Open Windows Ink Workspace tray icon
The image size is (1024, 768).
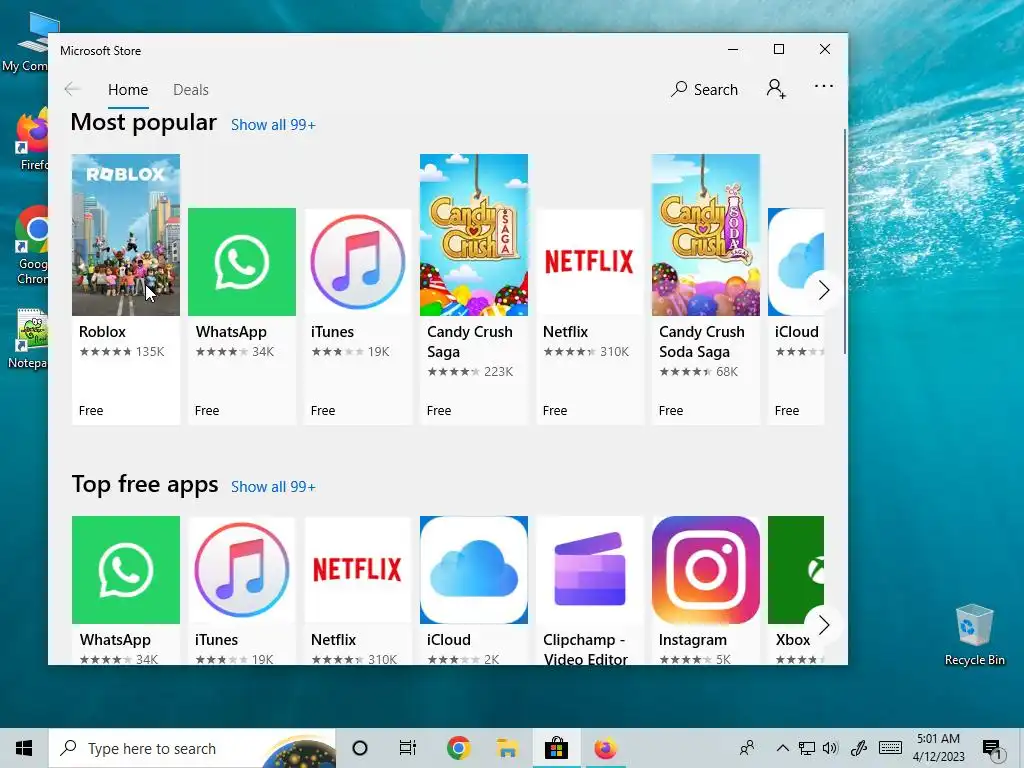(858, 748)
